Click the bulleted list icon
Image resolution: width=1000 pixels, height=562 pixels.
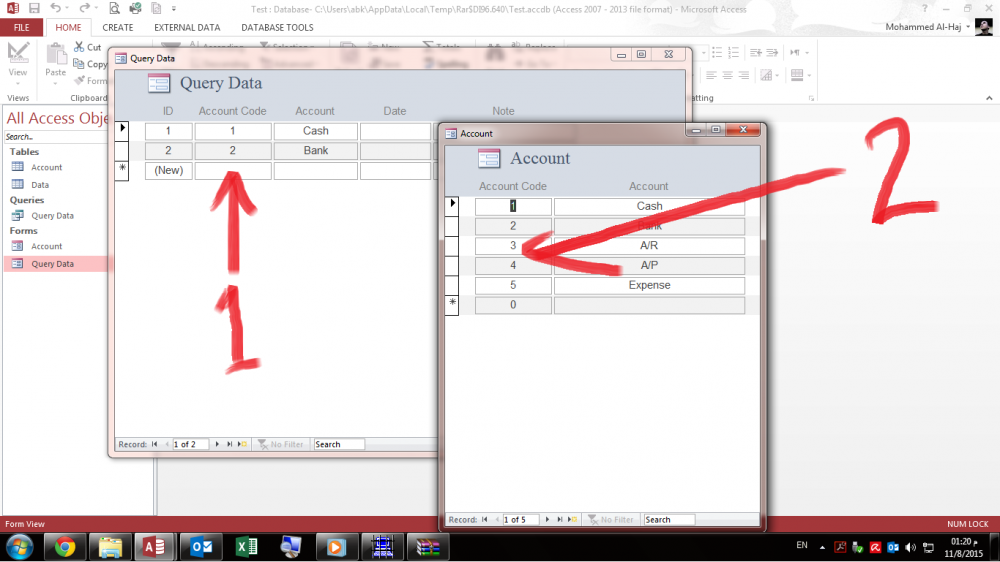(x=717, y=52)
